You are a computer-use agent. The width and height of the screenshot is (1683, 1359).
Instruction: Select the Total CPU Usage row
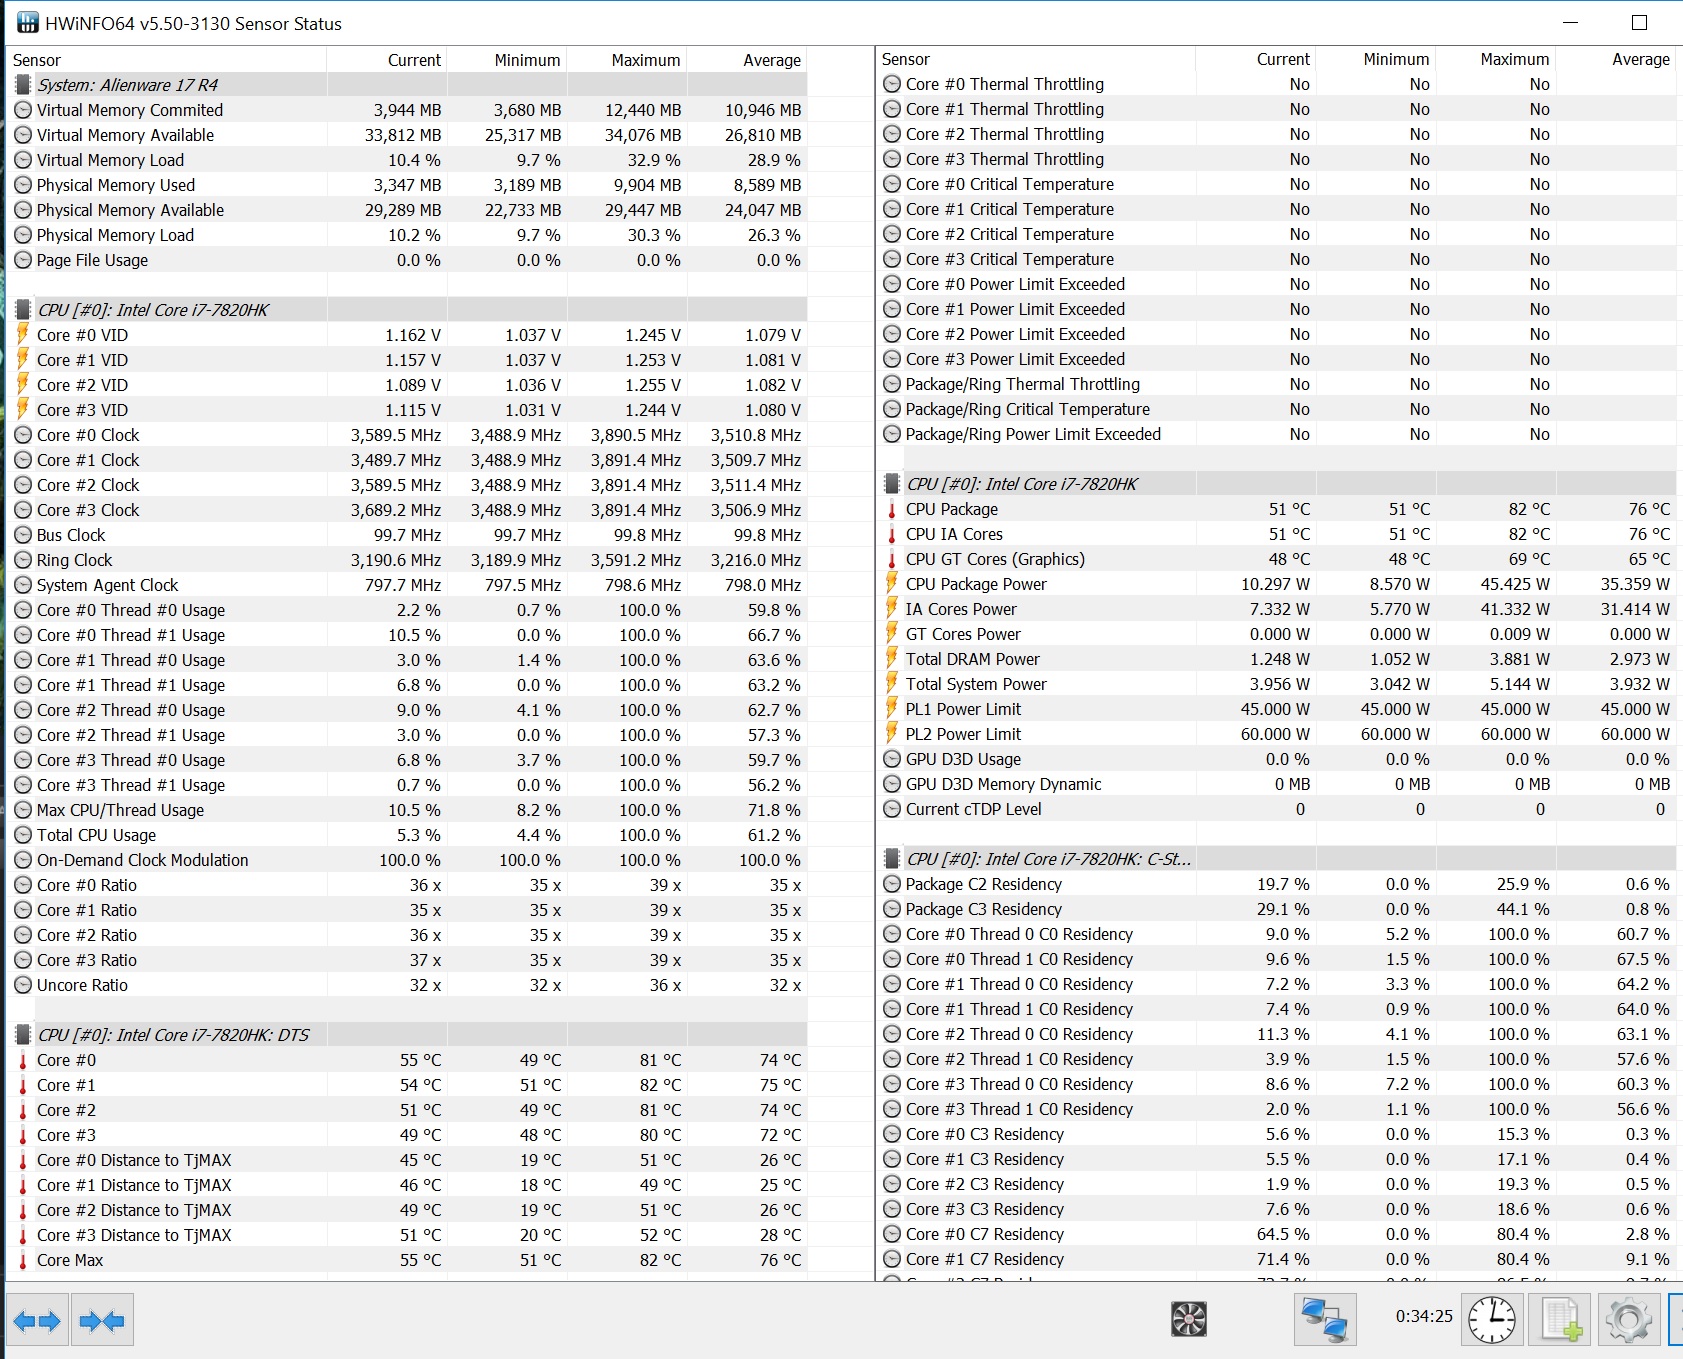click(x=406, y=835)
